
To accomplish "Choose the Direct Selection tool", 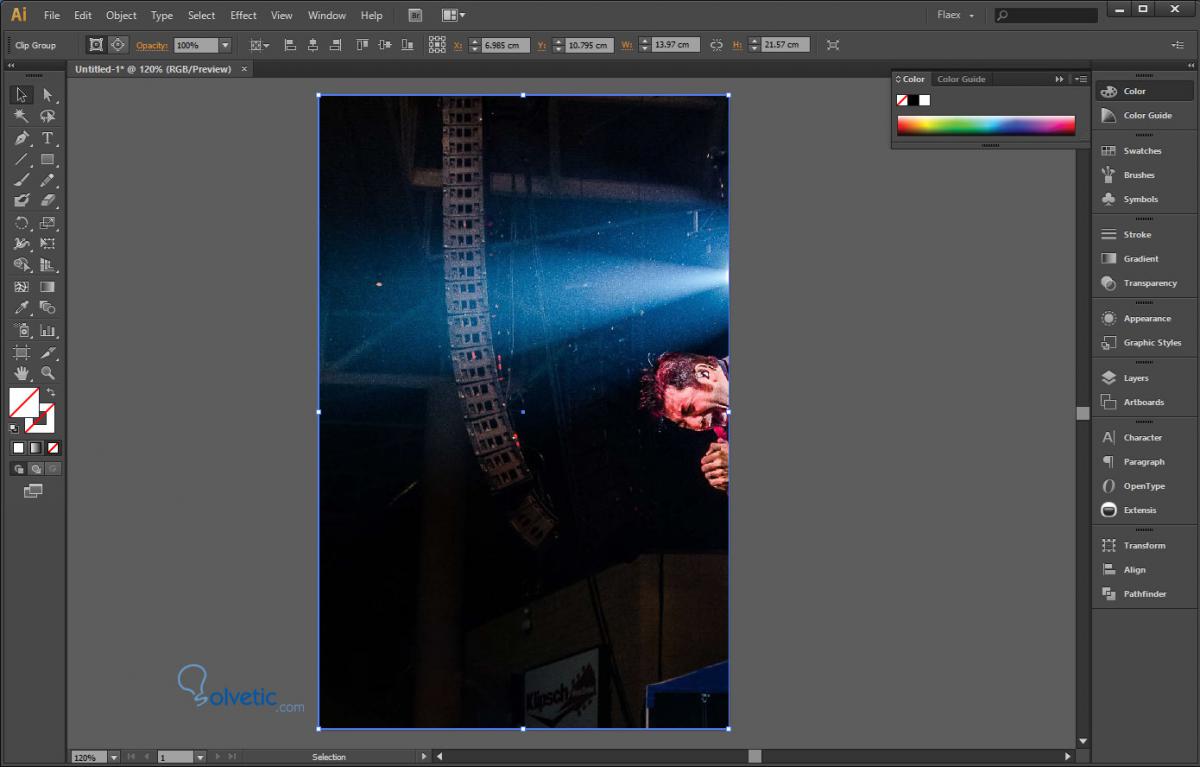I will pos(47,95).
